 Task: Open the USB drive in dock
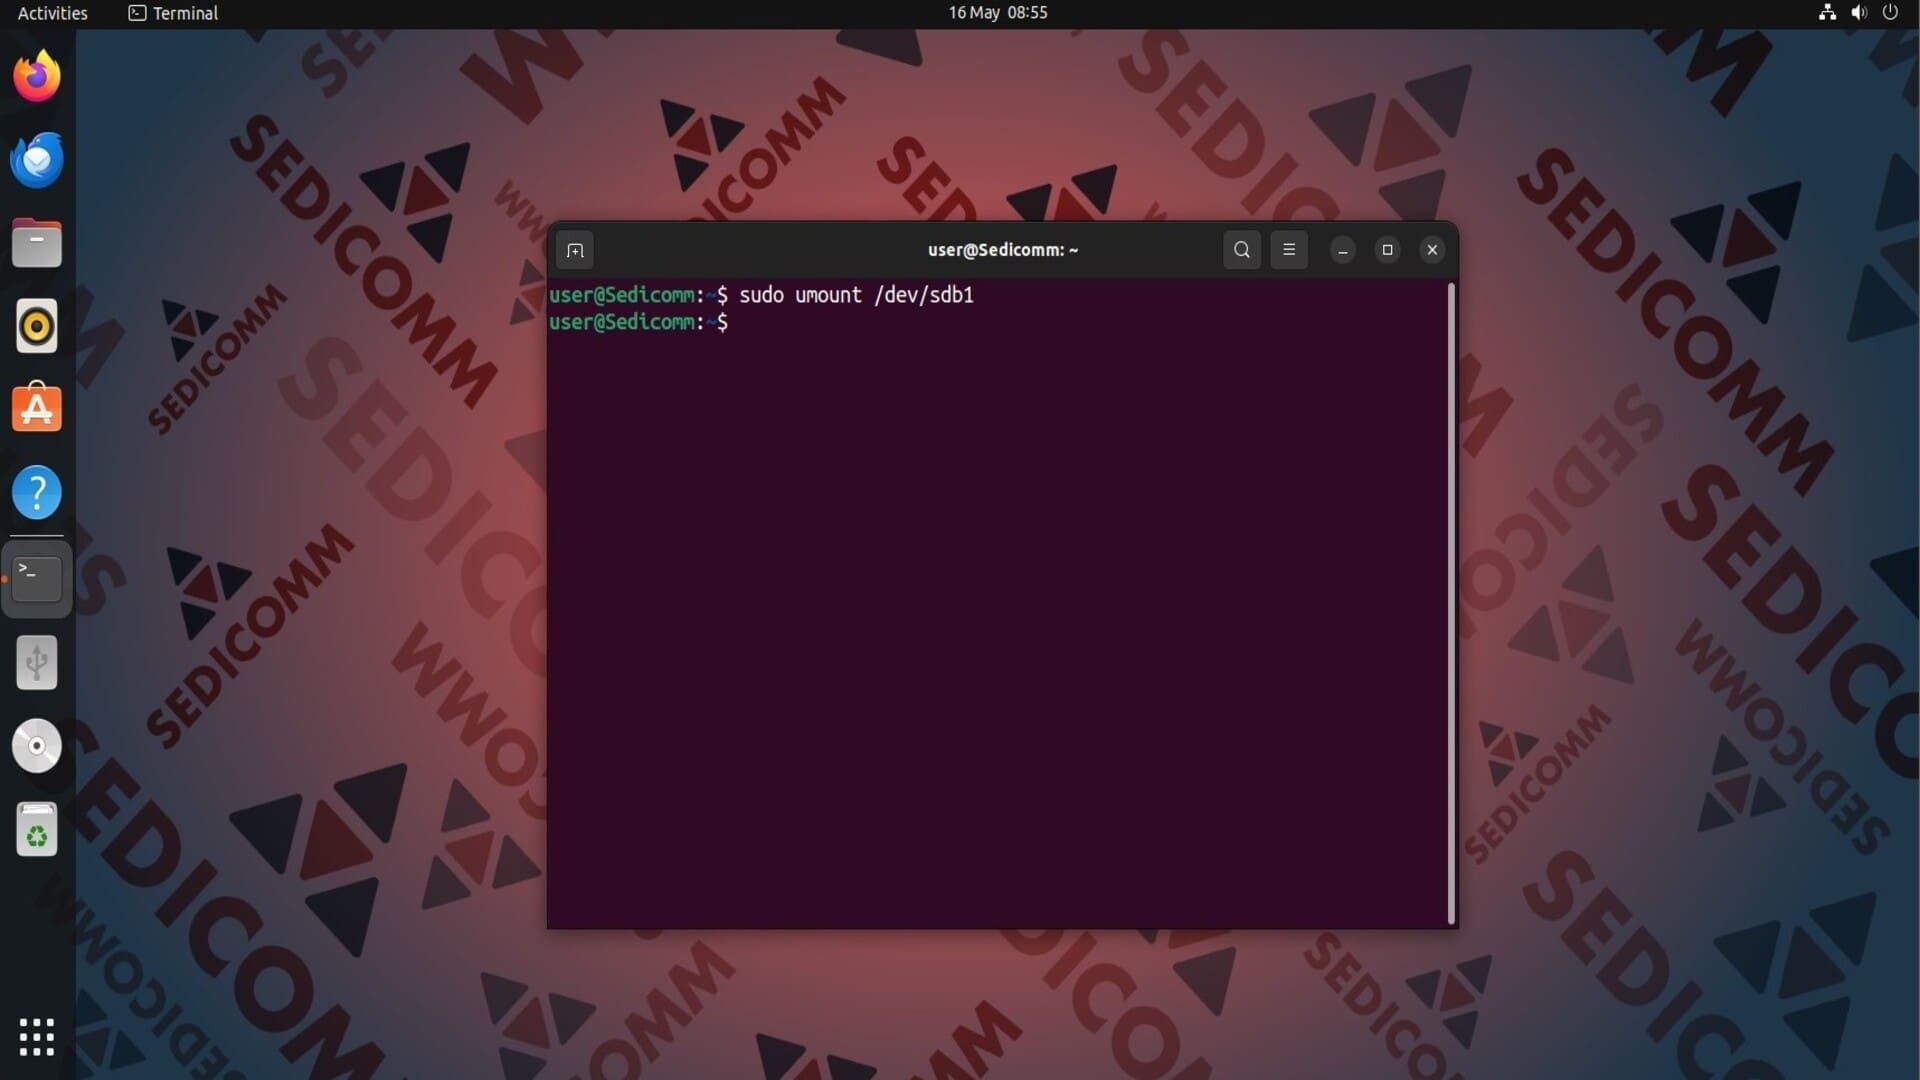click(37, 663)
